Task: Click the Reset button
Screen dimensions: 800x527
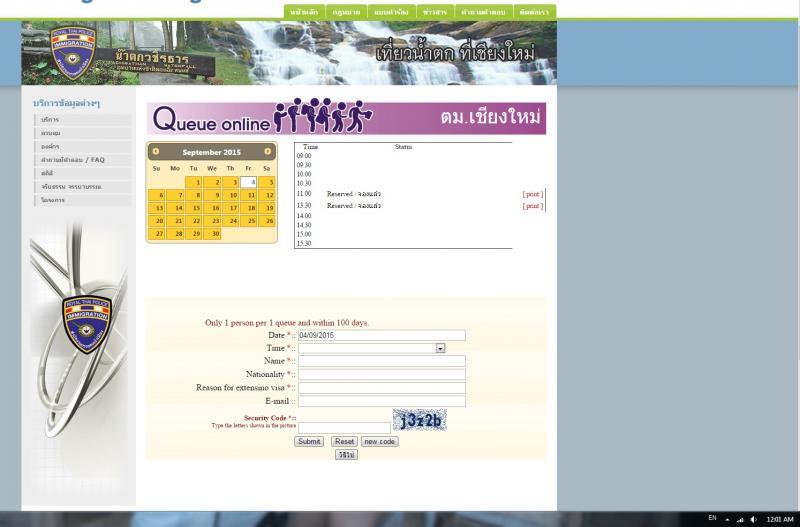Action: point(344,441)
